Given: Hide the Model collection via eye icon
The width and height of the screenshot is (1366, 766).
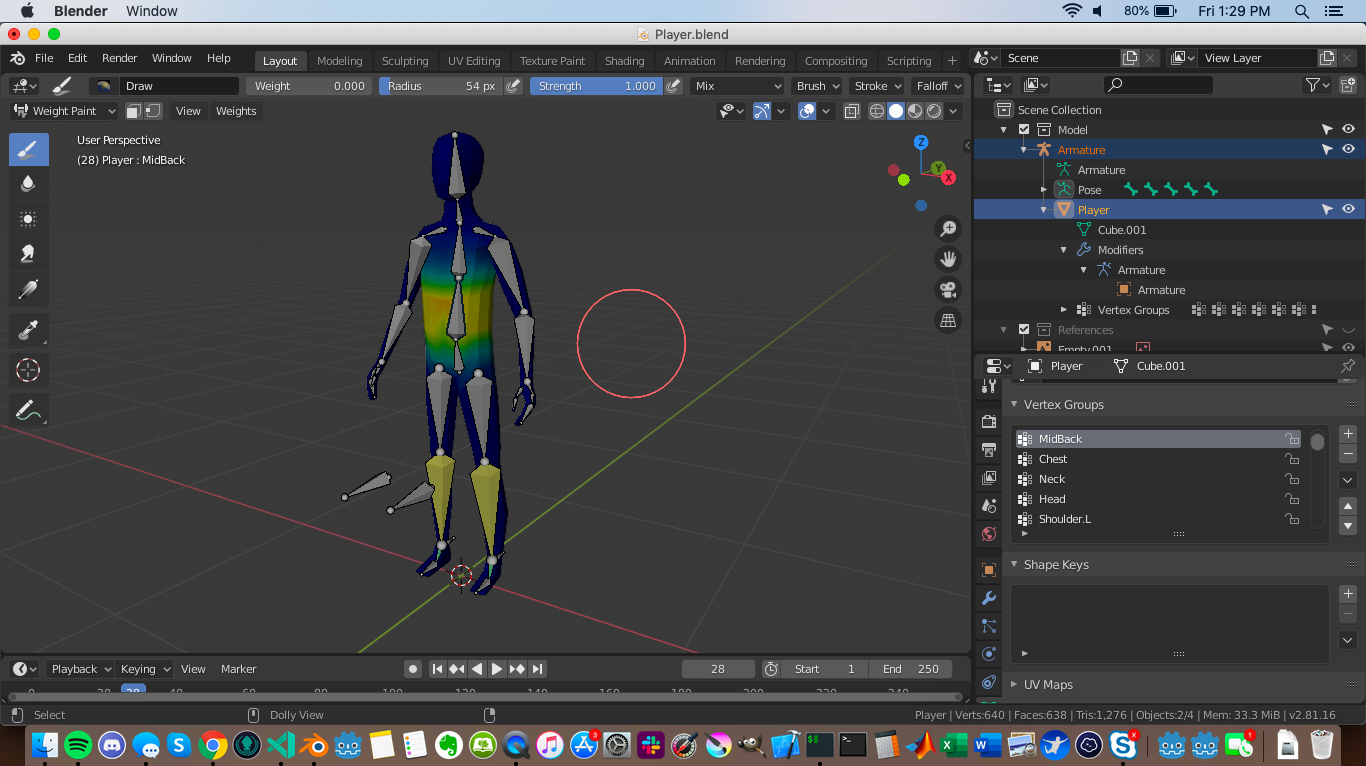Looking at the screenshot, I should tap(1348, 130).
